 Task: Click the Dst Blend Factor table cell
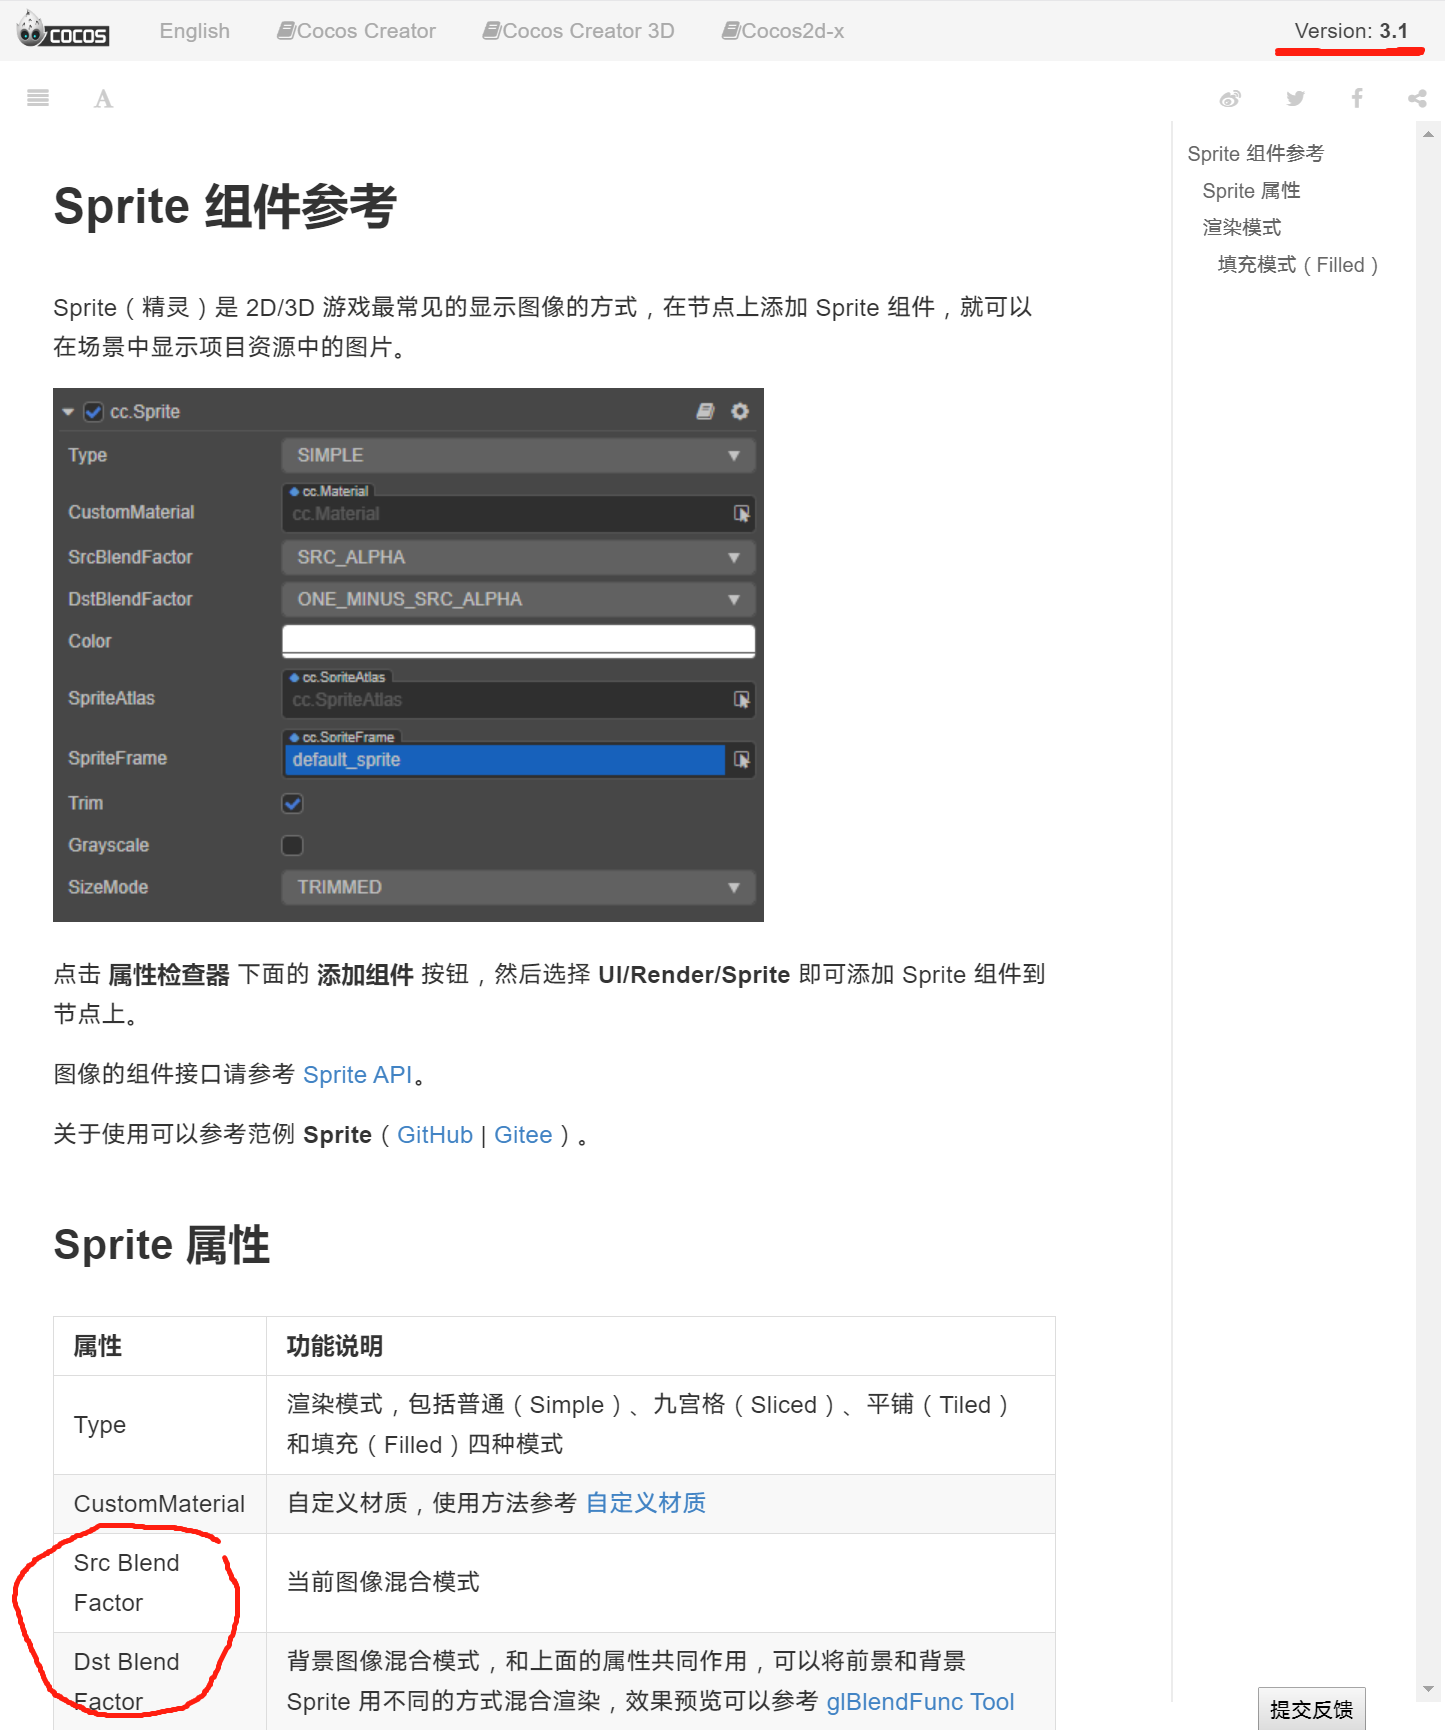click(160, 1682)
